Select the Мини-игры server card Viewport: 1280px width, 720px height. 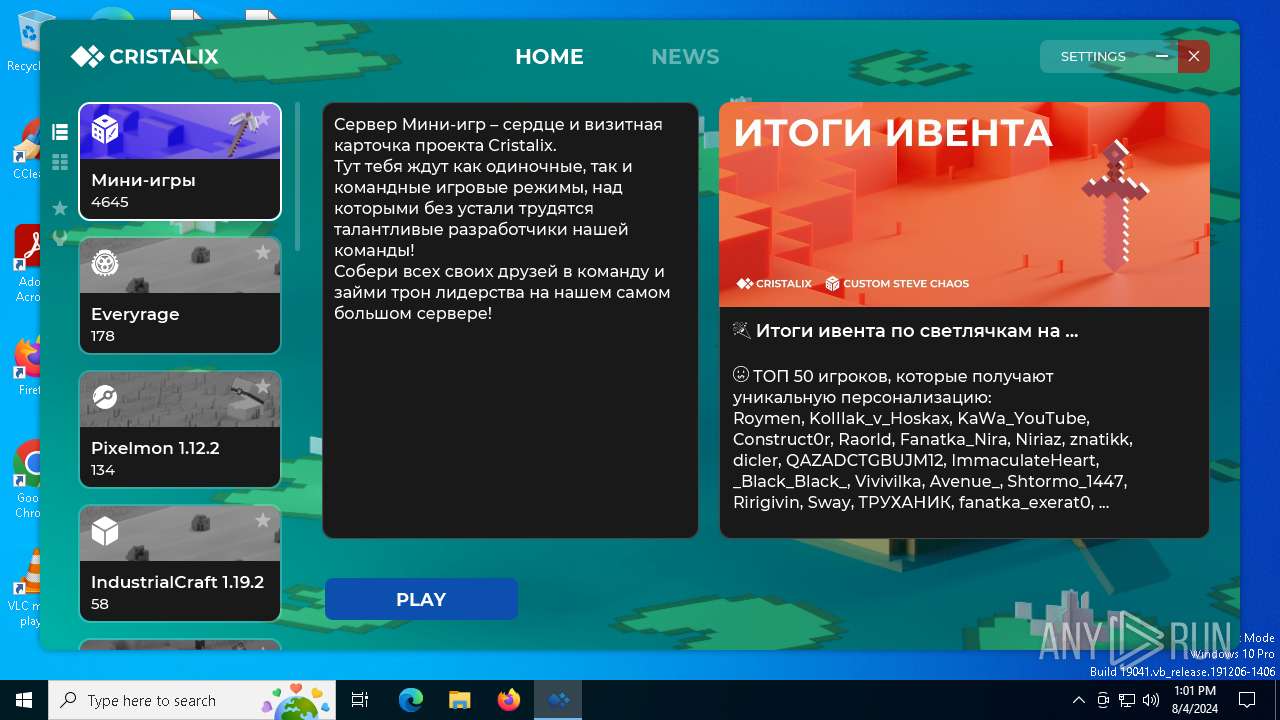(180, 161)
